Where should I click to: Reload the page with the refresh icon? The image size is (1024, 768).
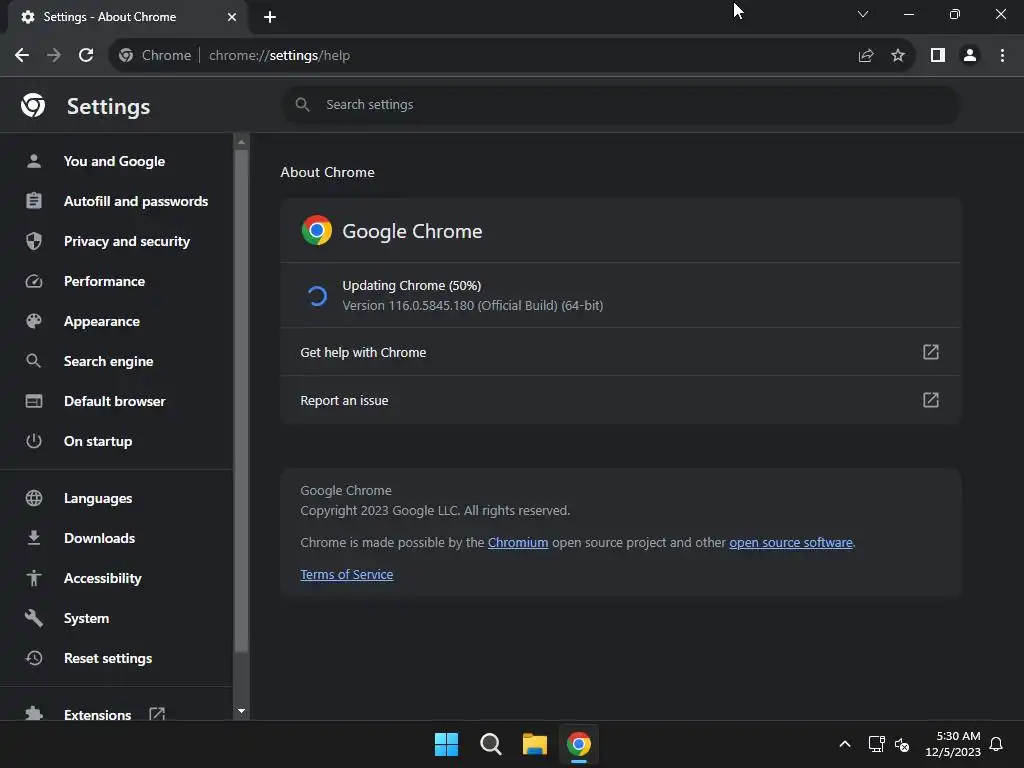pyautogui.click(x=86, y=56)
